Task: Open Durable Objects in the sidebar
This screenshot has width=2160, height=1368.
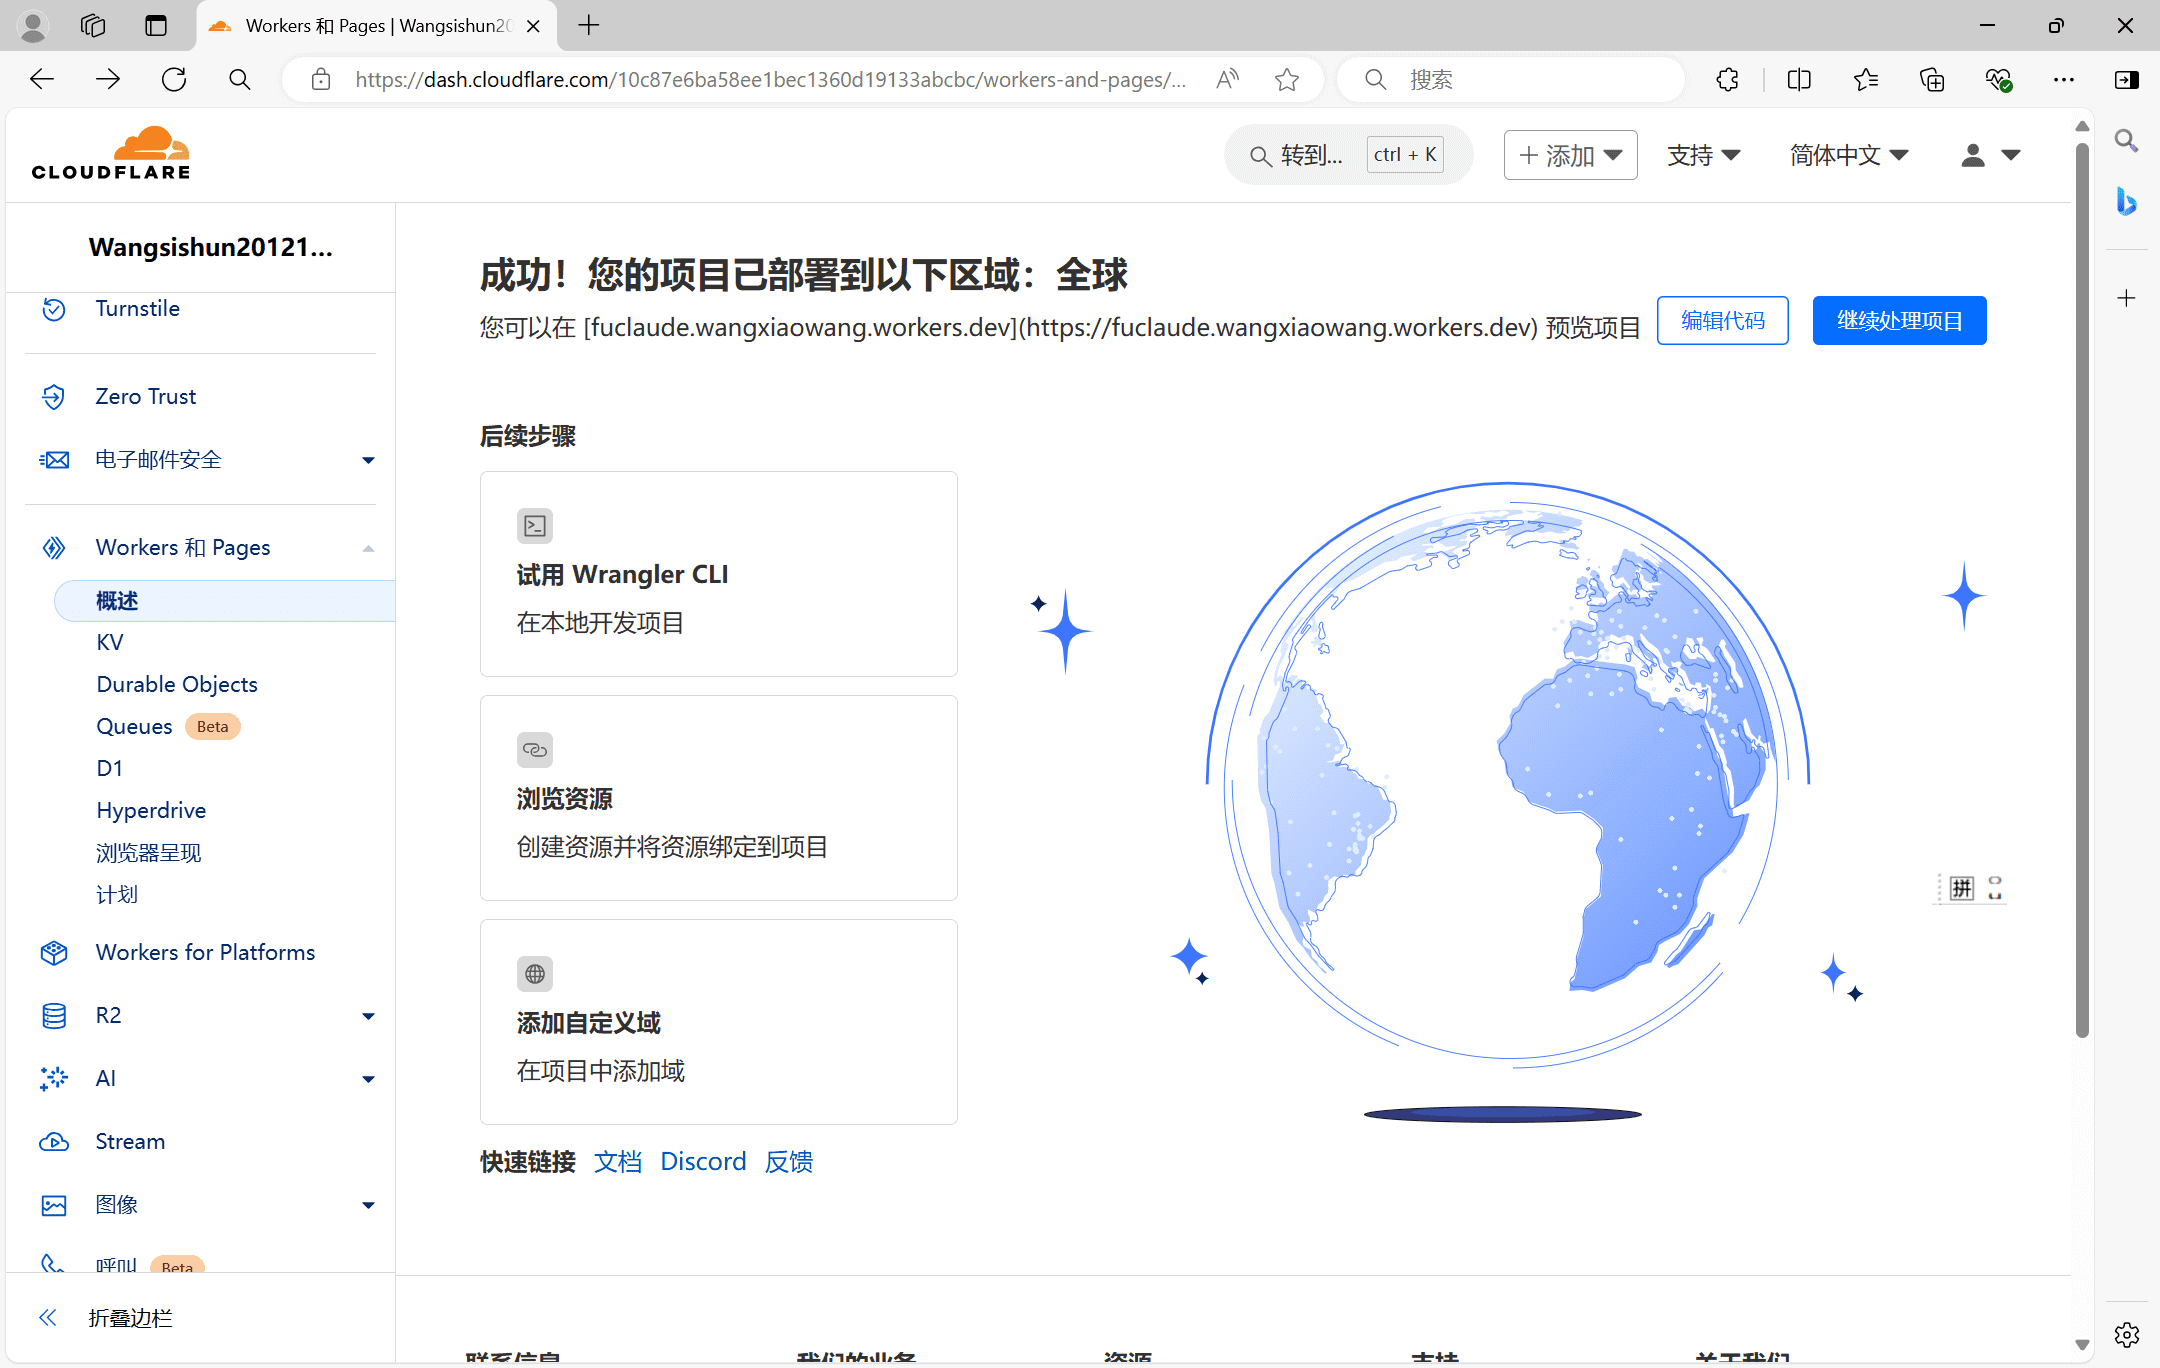Action: (x=177, y=685)
